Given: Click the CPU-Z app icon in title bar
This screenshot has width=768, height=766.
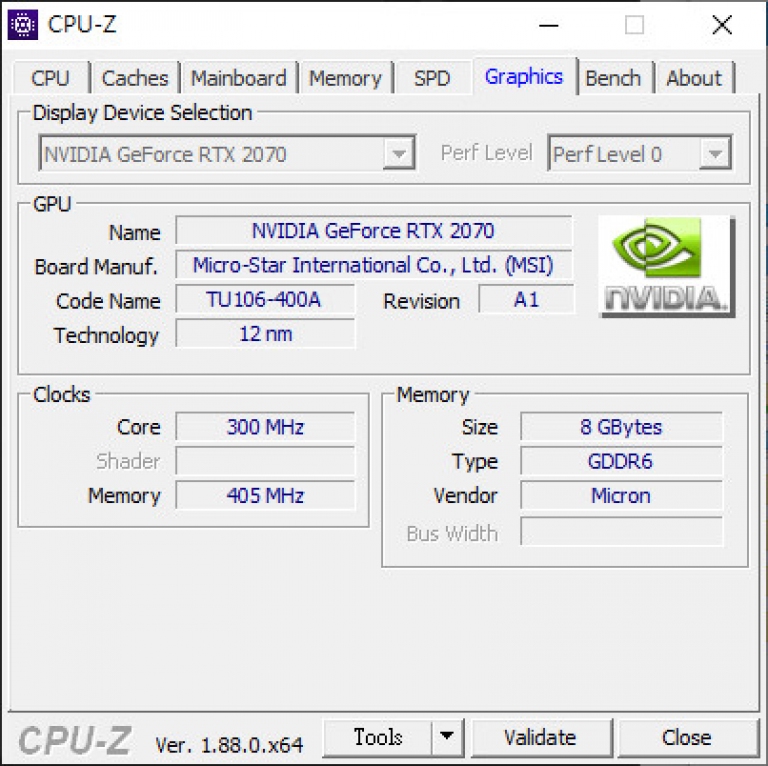Looking at the screenshot, I should tap(23, 24).
